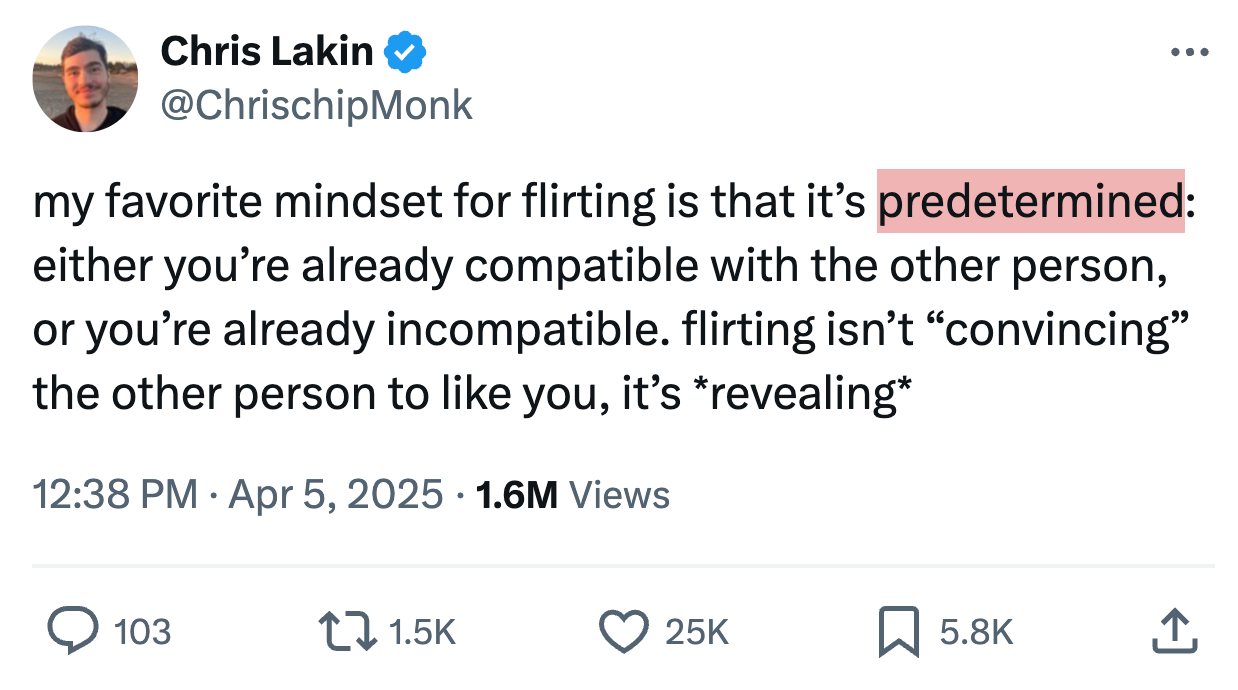
Task: Open Chris Lakin's profile via his avatar
Action: (85, 77)
